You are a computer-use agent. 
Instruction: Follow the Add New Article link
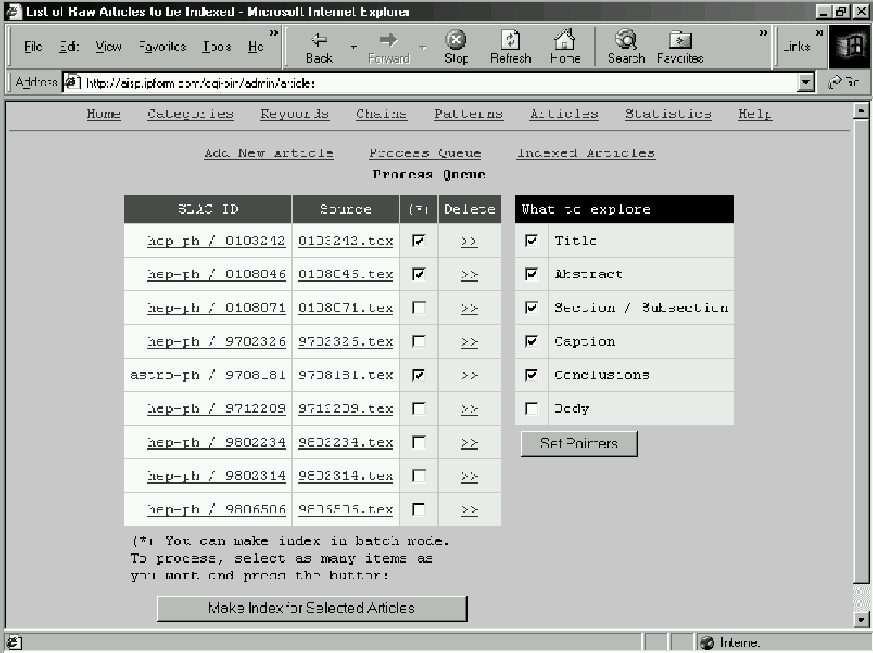pyautogui.click(x=269, y=153)
